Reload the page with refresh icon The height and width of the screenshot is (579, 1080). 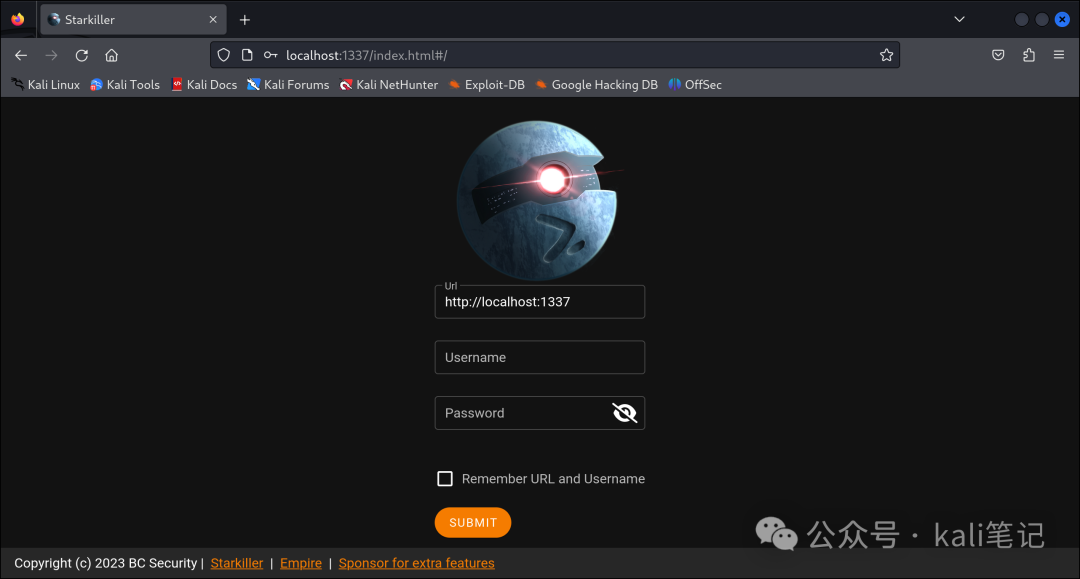(82, 55)
